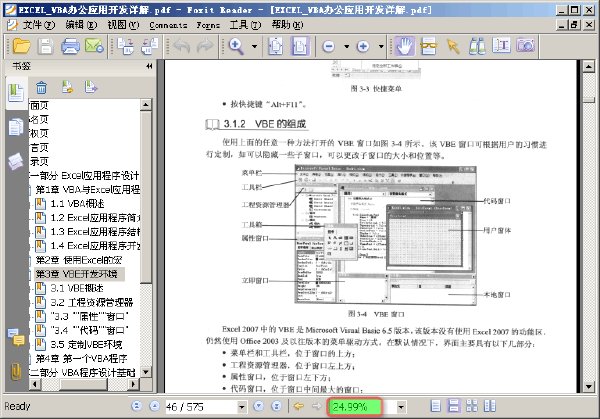Zoom out using the minus icon
This screenshot has width=600, height=419.
coord(328,46)
